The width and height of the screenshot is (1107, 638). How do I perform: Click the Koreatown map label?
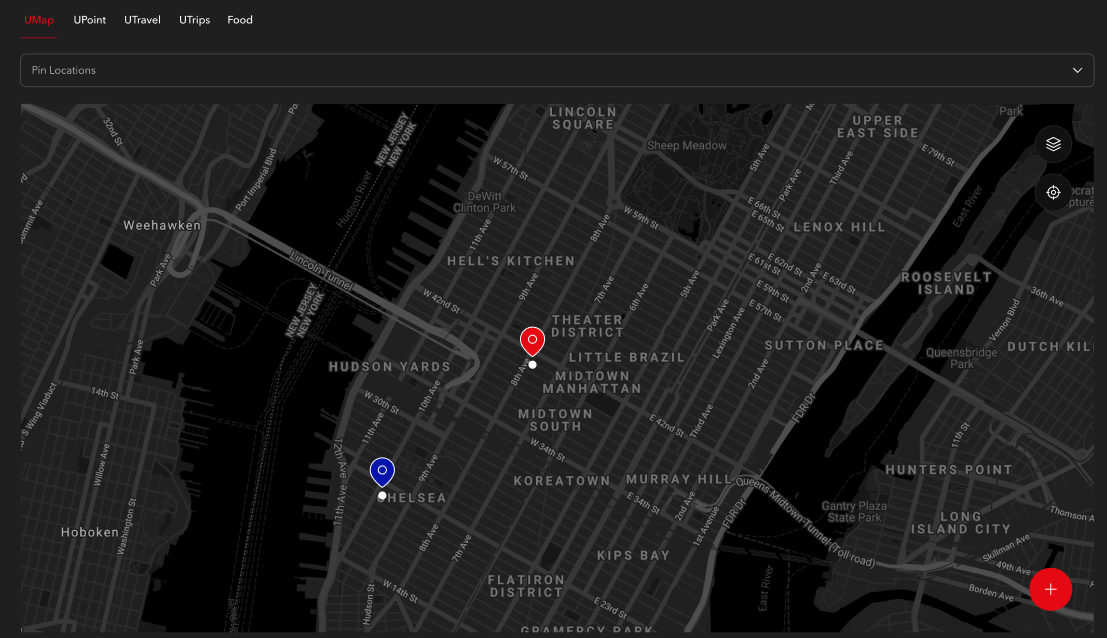(562, 481)
